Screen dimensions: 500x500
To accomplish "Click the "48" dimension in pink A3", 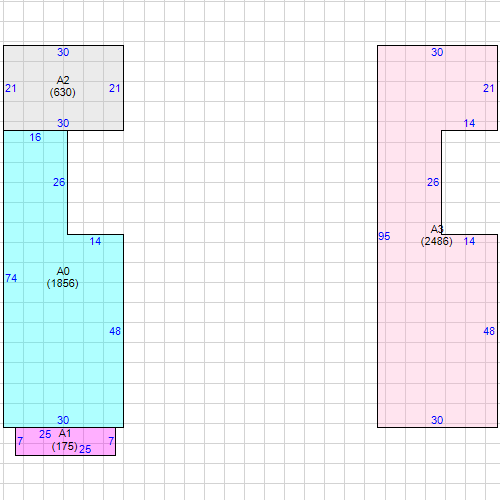I will coord(489,331).
